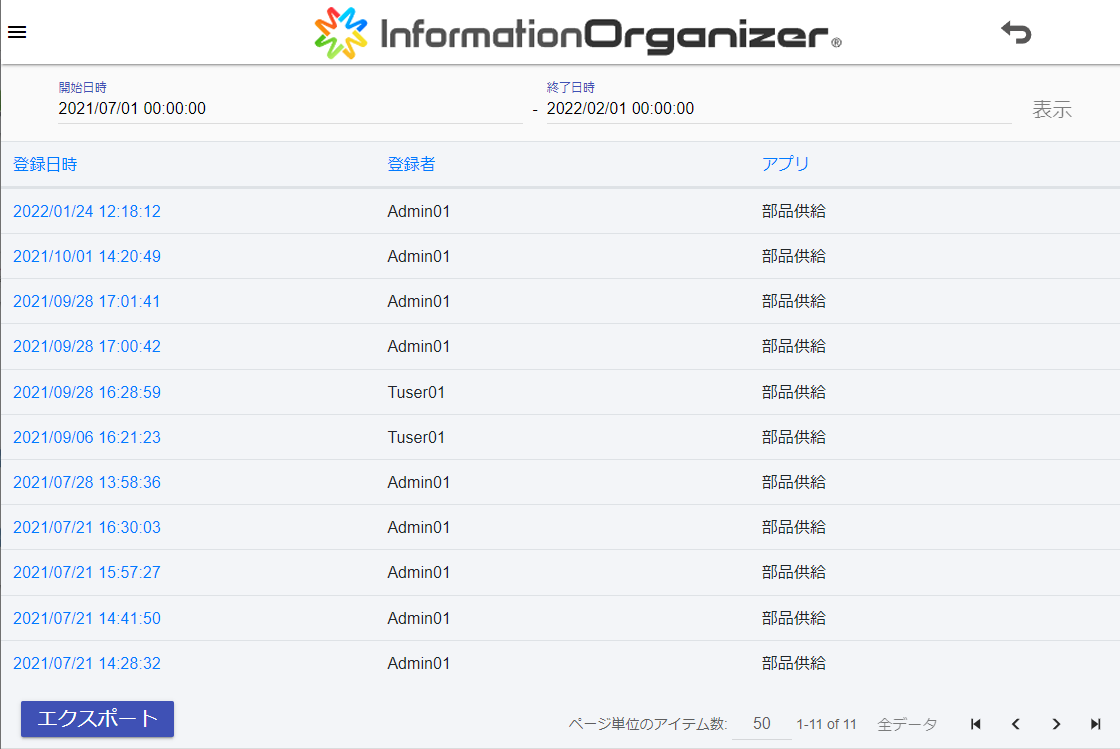Click the エクスポート button
The height and width of the screenshot is (749, 1120).
97,719
